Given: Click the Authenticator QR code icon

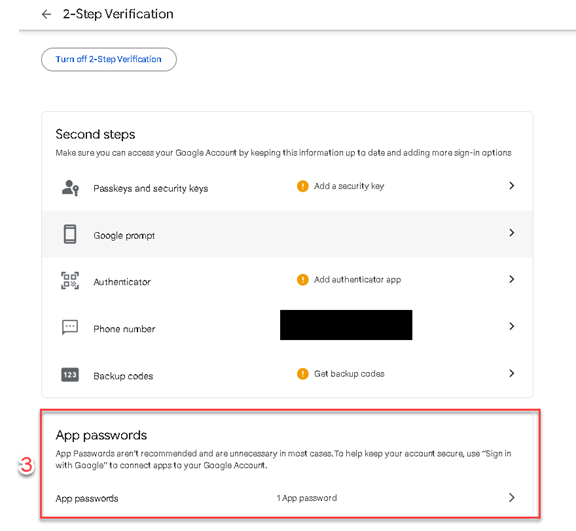Looking at the screenshot, I should 70,281.
